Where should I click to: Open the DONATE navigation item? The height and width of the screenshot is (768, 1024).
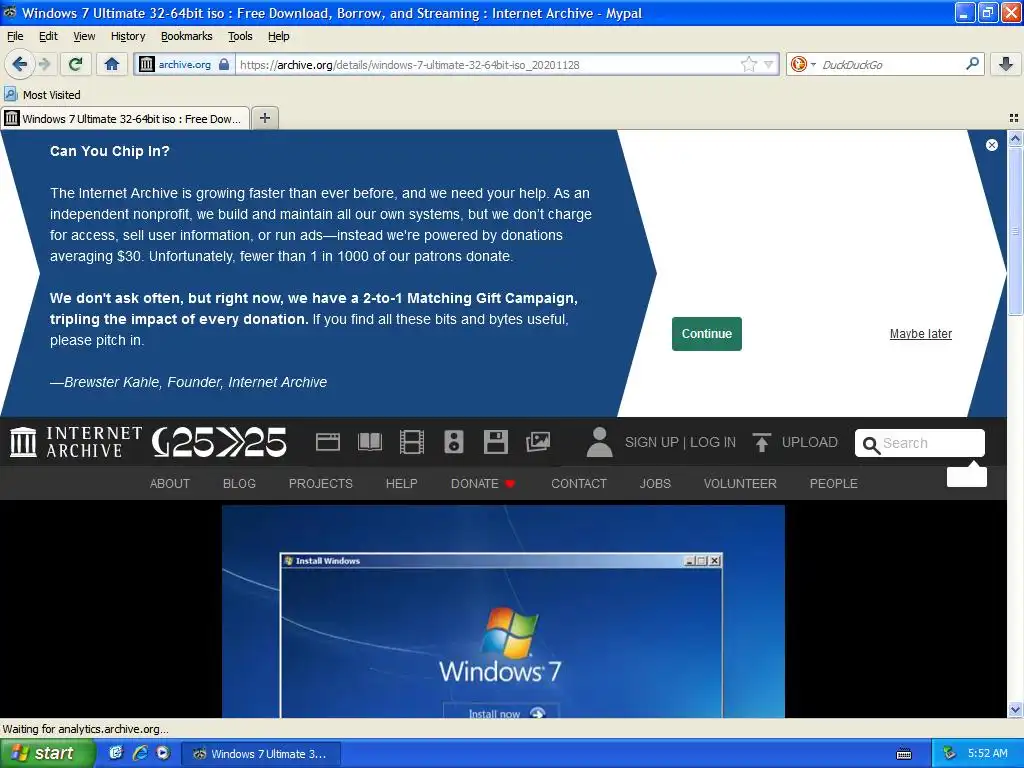pyautogui.click(x=483, y=483)
